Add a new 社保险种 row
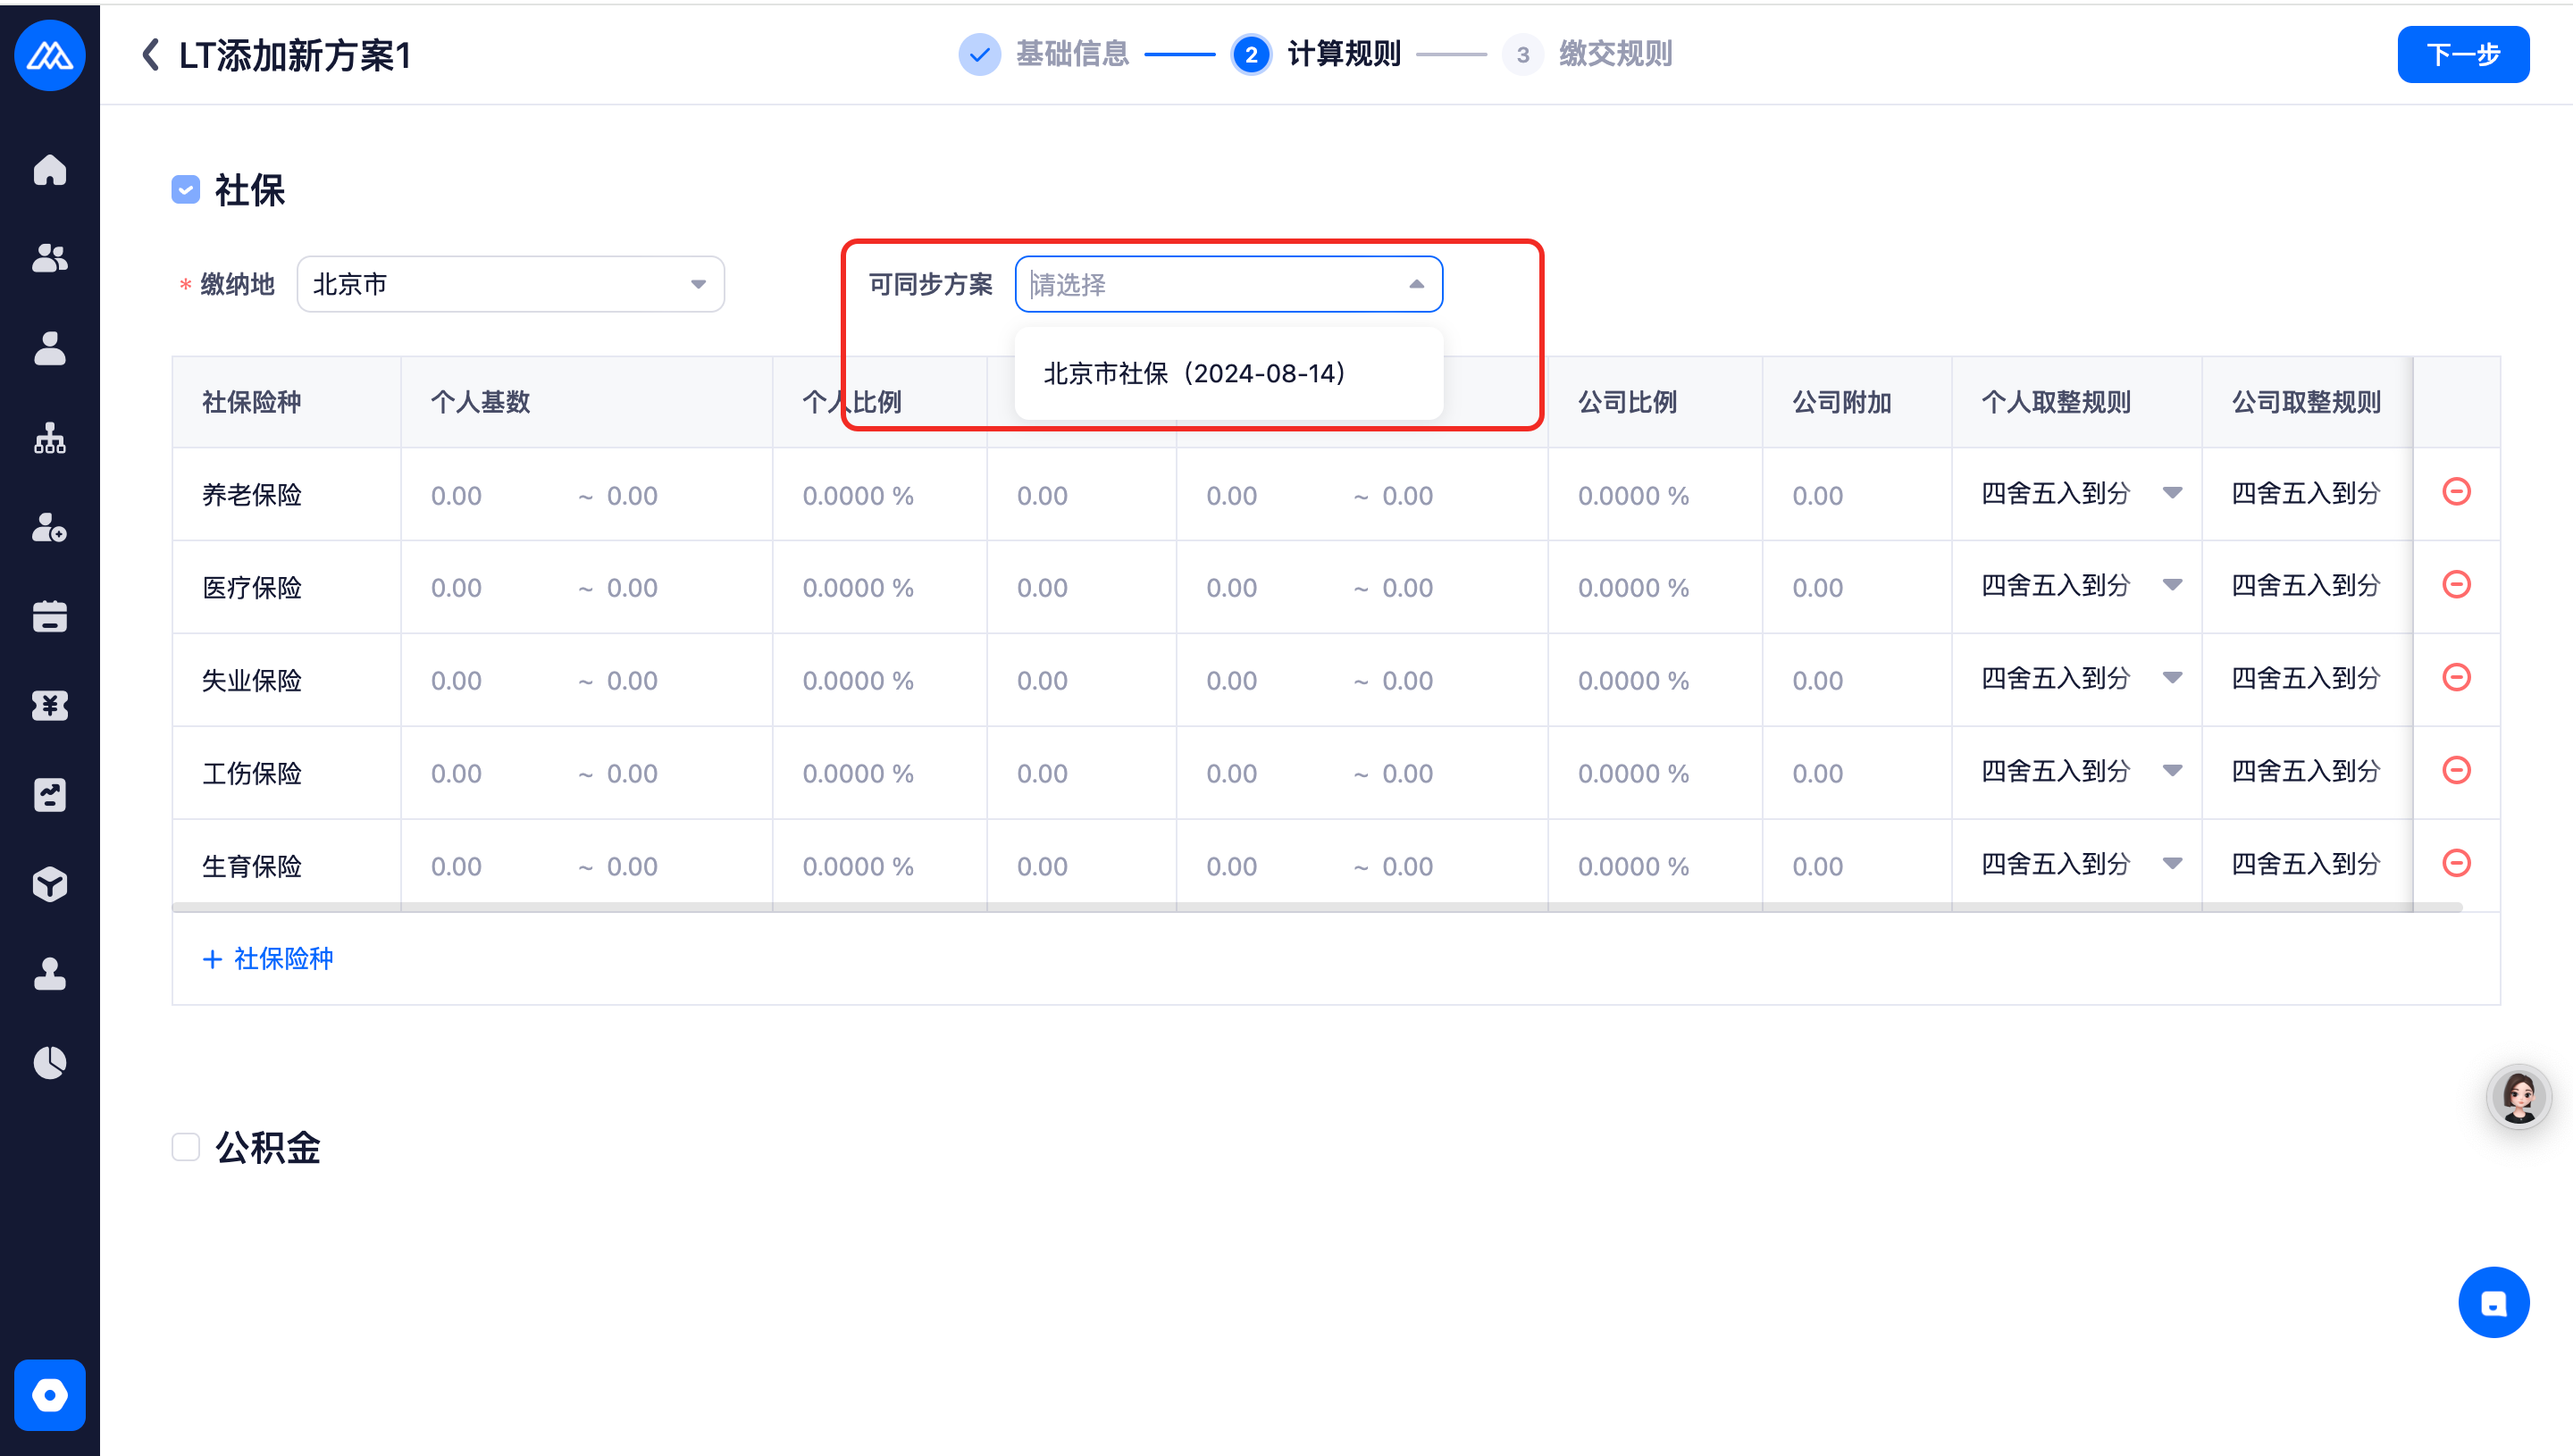The height and width of the screenshot is (1456, 2573). click(x=269, y=958)
